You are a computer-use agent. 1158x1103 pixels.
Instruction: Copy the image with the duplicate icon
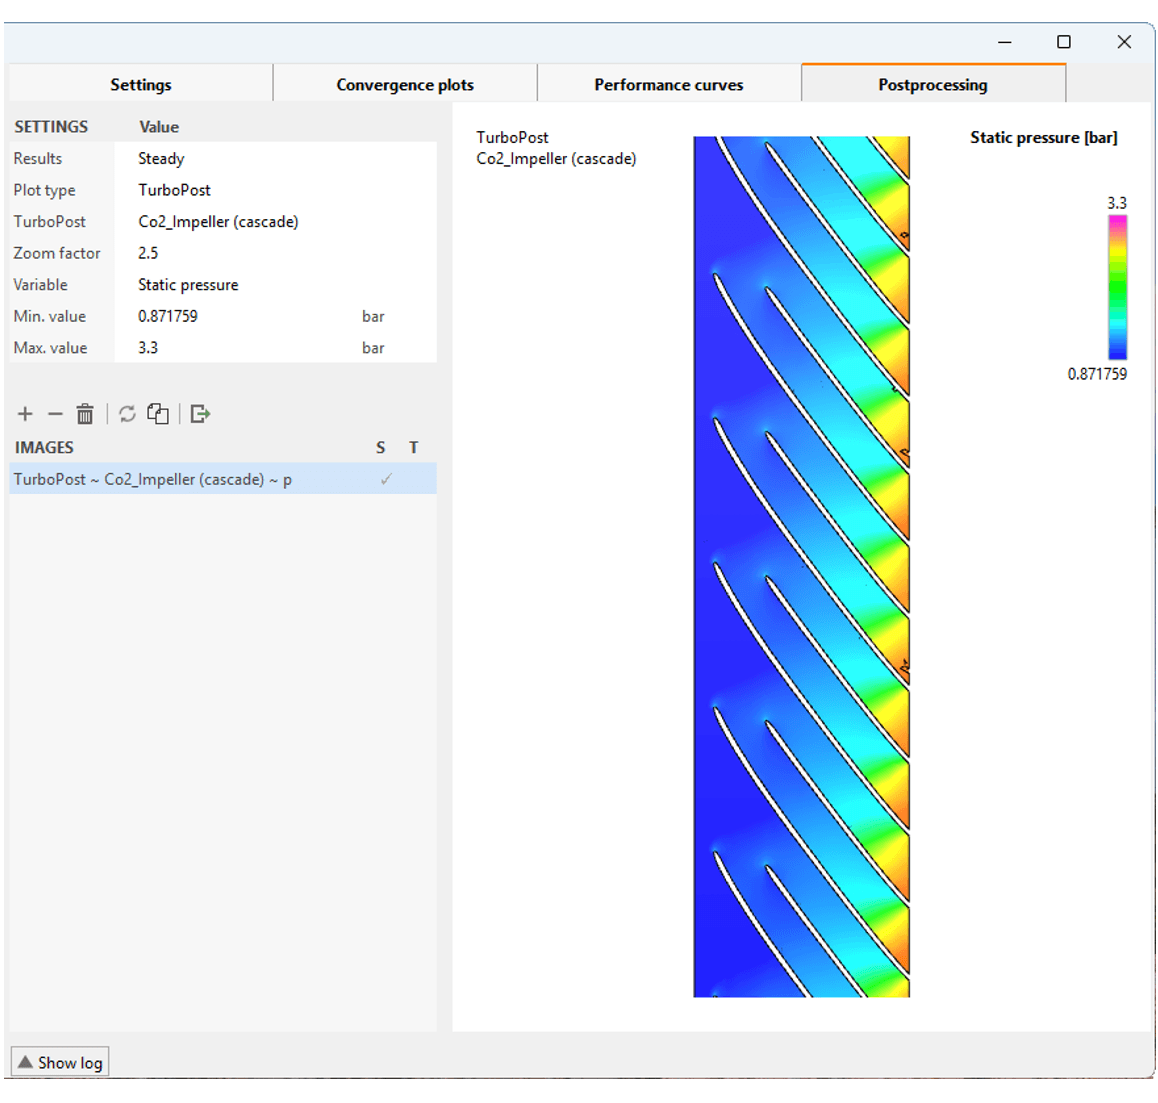tap(157, 414)
